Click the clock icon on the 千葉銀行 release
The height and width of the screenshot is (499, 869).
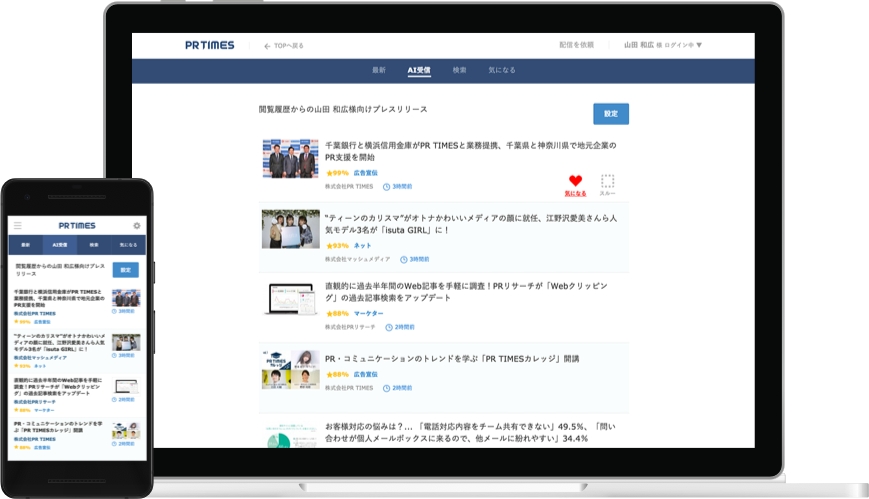point(386,187)
